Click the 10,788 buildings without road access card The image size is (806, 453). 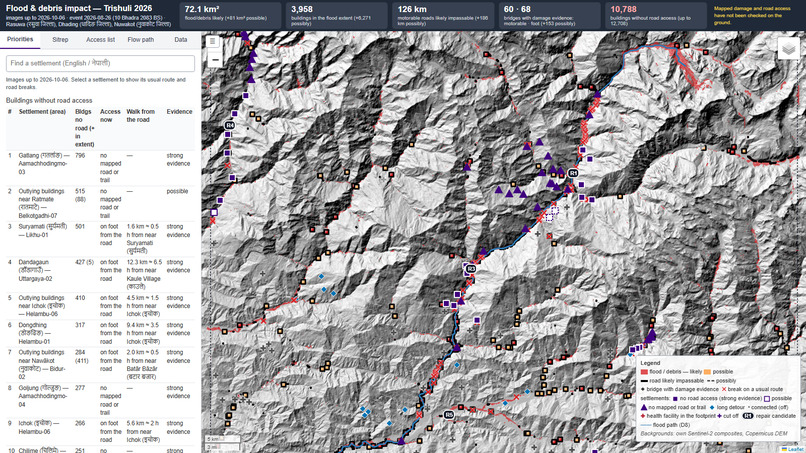pos(656,15)
